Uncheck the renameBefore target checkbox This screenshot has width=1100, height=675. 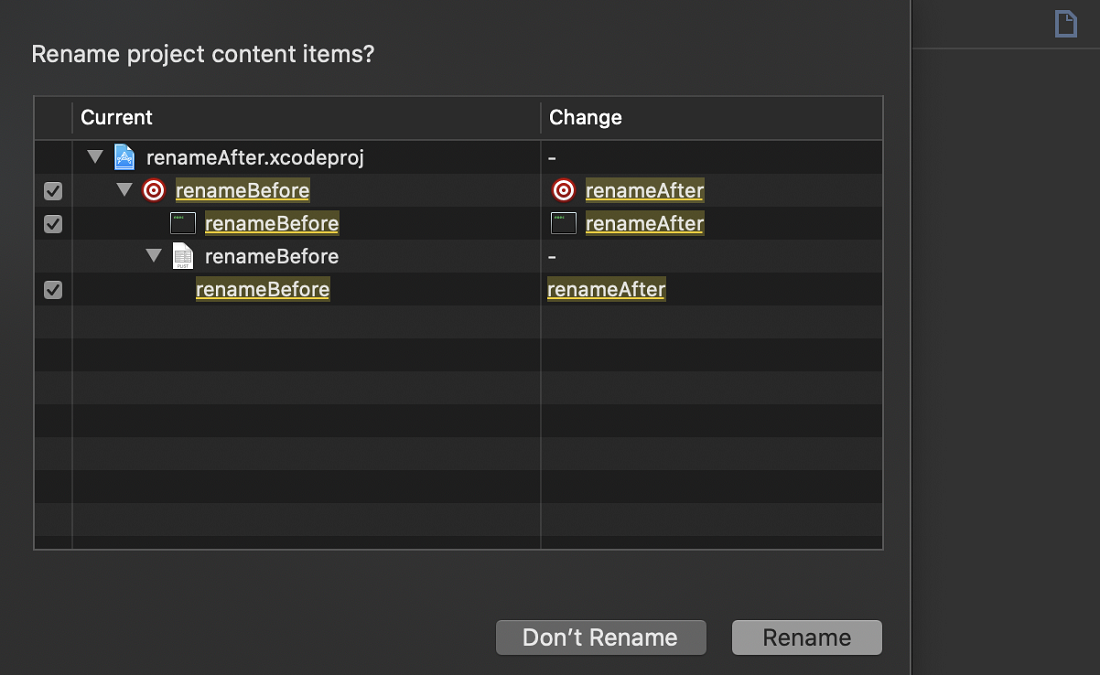pyautogui.click(x=53, y=191)
